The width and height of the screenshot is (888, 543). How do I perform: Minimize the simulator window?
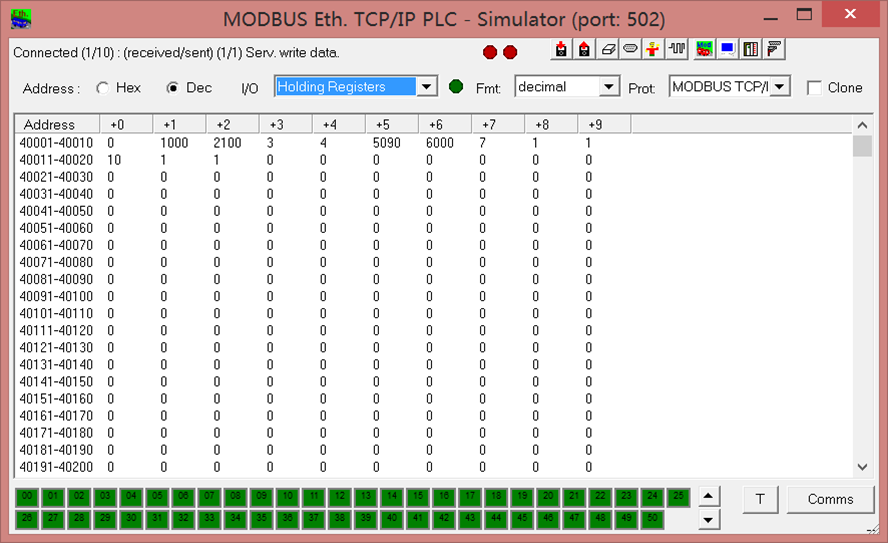tap(771, 16)
